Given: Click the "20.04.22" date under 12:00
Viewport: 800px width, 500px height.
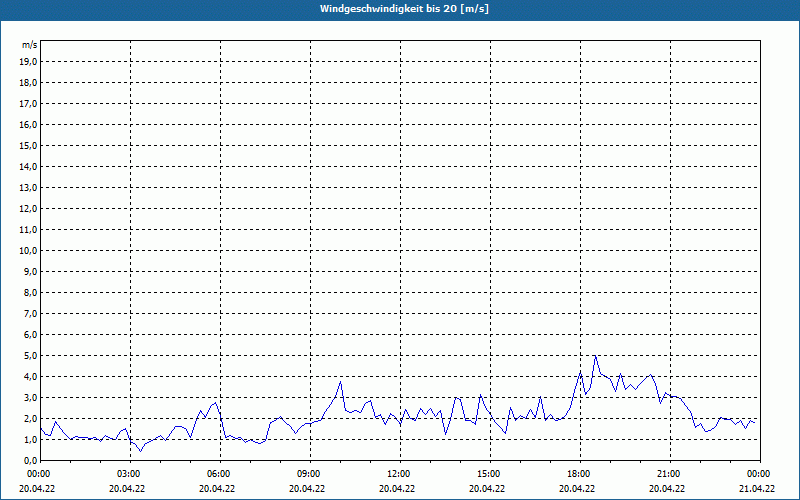Looking at the screenshot, I should (x=397, y=489).
